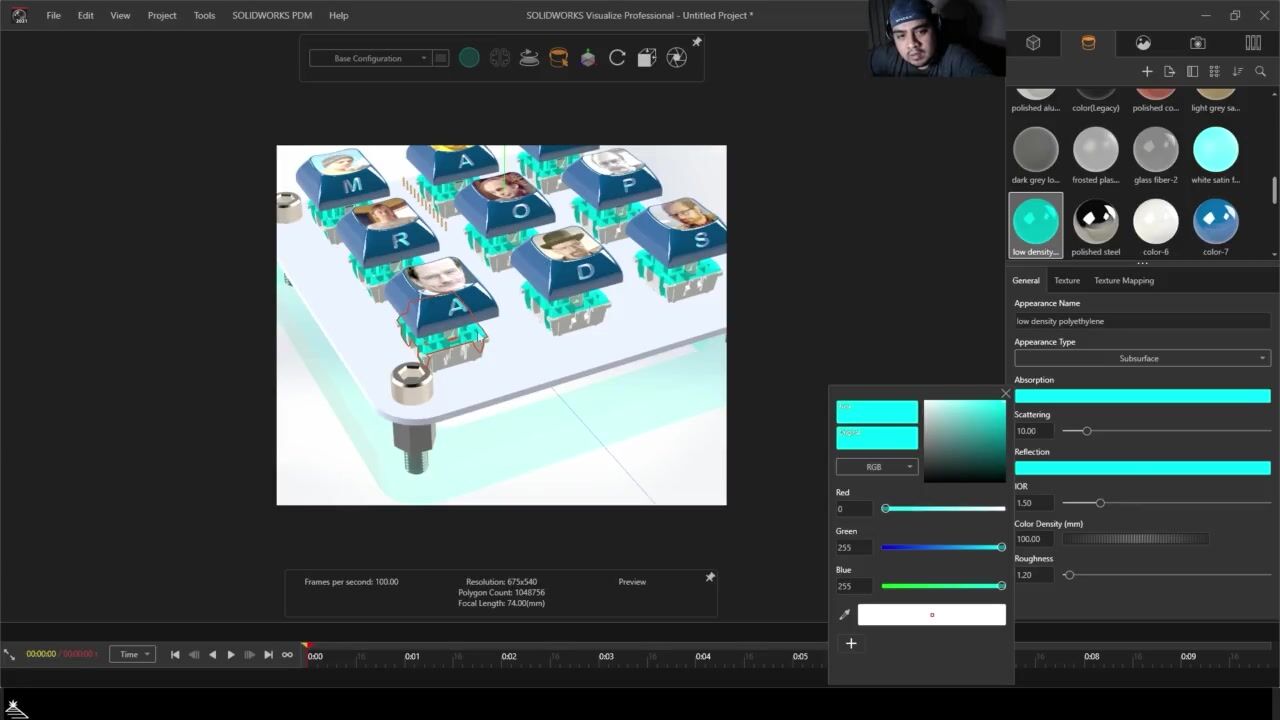The image size is (1280, 720).
Task: Click the camera aperture render icon
Action: click(x=677, y=58)
